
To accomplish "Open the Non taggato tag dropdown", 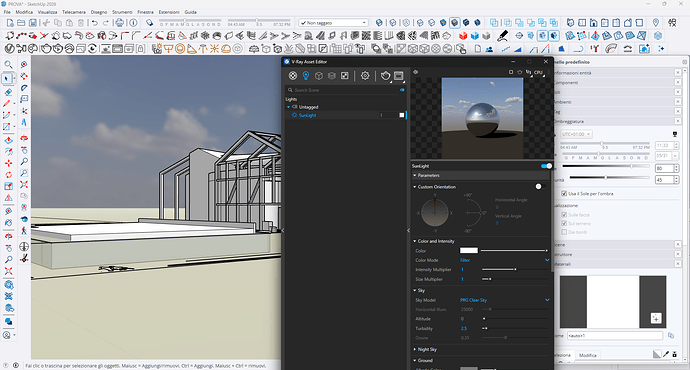I will tap(333, 23).
